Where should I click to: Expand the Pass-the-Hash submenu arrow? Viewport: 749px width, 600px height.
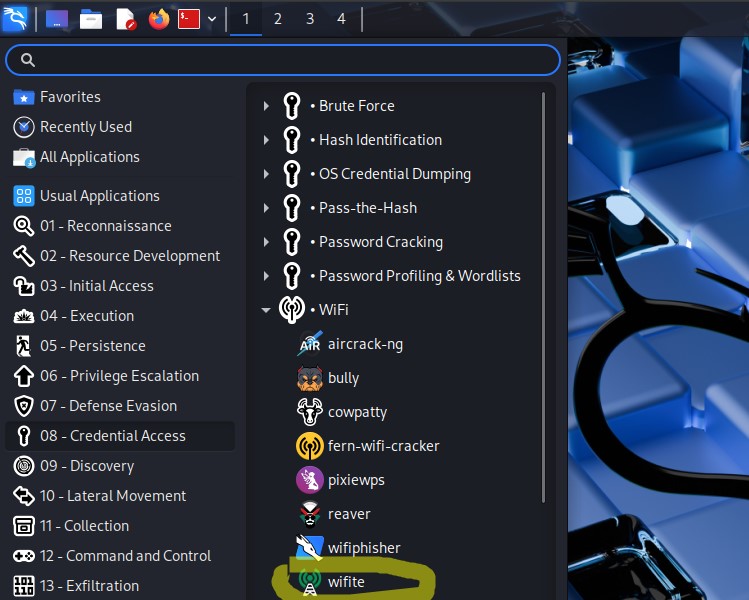tap(267, 208)
